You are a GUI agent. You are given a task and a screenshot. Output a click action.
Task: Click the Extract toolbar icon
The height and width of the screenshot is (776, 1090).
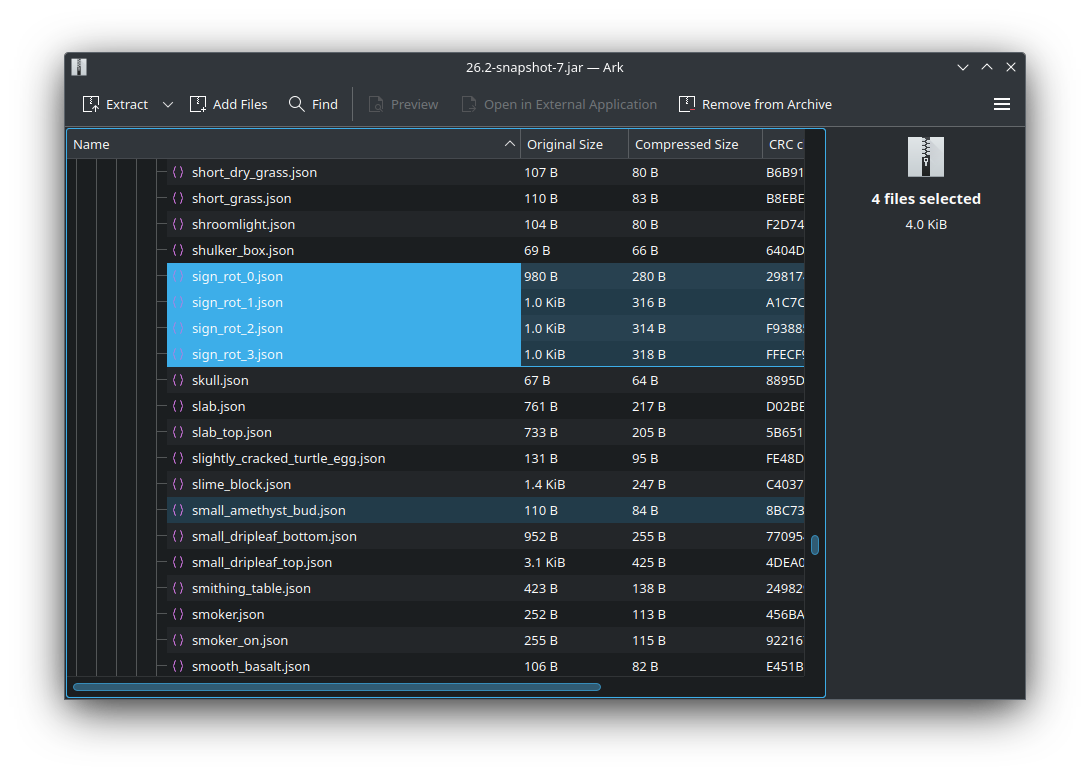(x=91, y=104)
